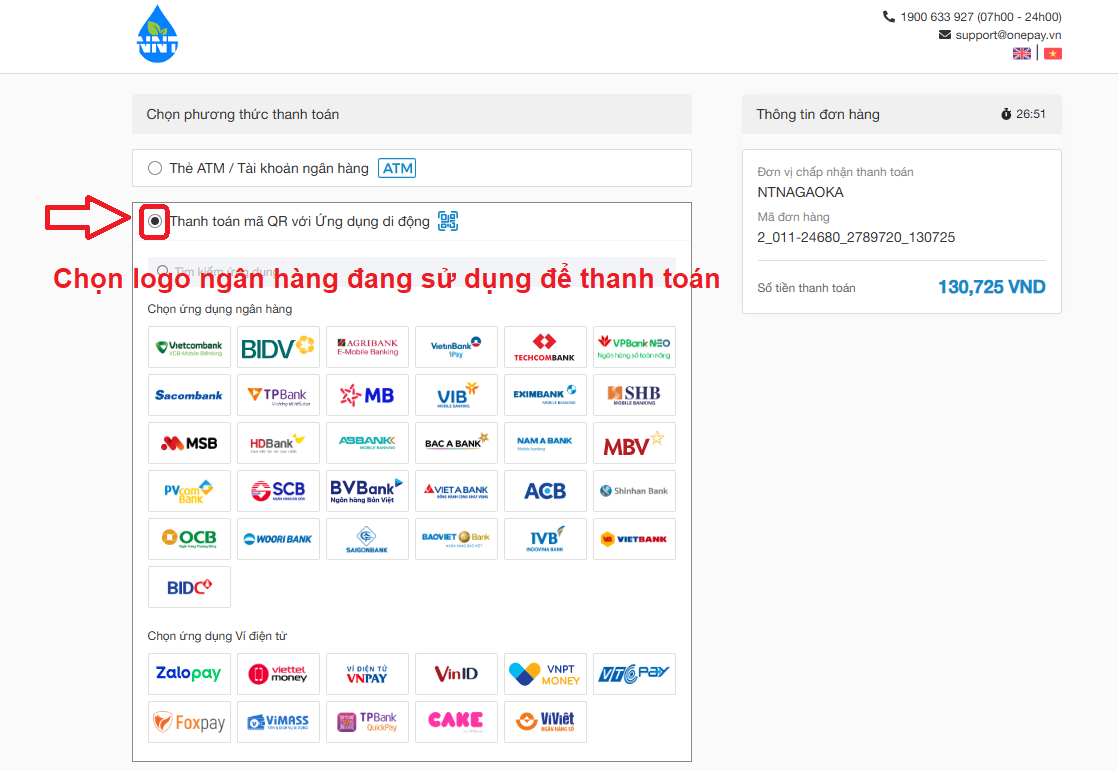The width and height of the screenshot is (1118, 771).
Task: Switch language to English via UK flag
Action: [1022, 53]
